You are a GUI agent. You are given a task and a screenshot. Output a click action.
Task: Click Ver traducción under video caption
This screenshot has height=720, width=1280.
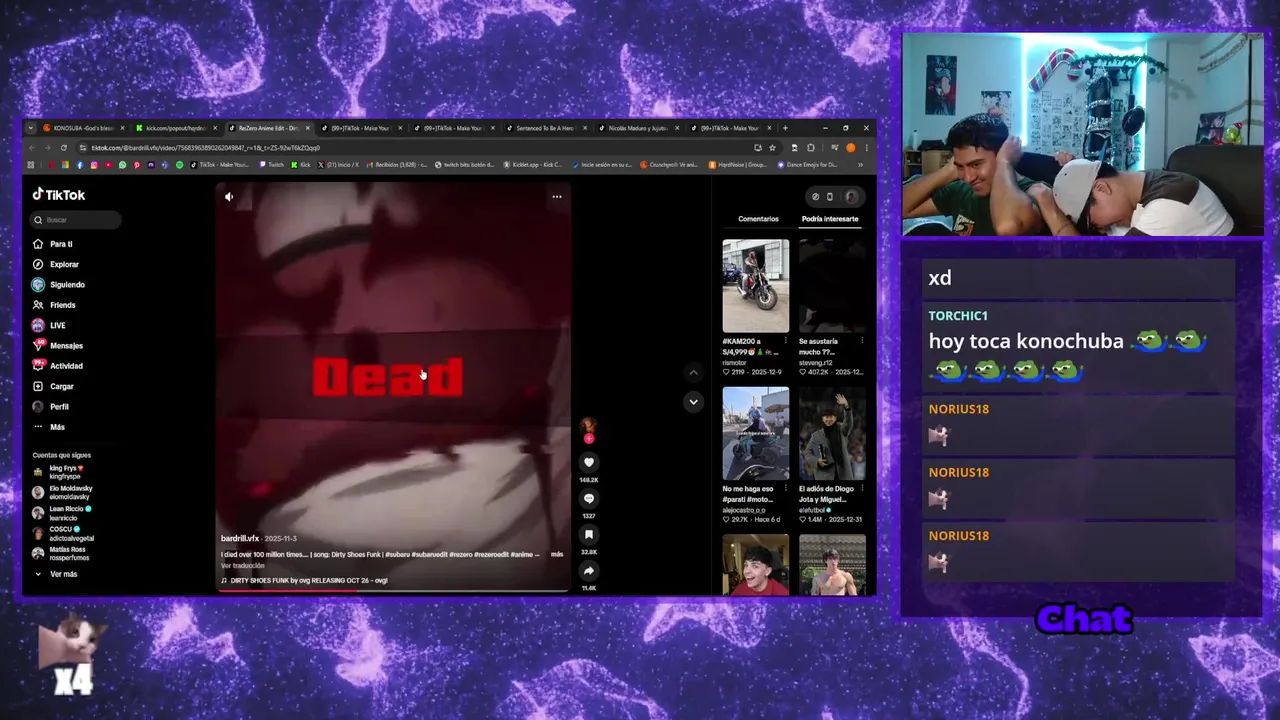coord(243,566)
